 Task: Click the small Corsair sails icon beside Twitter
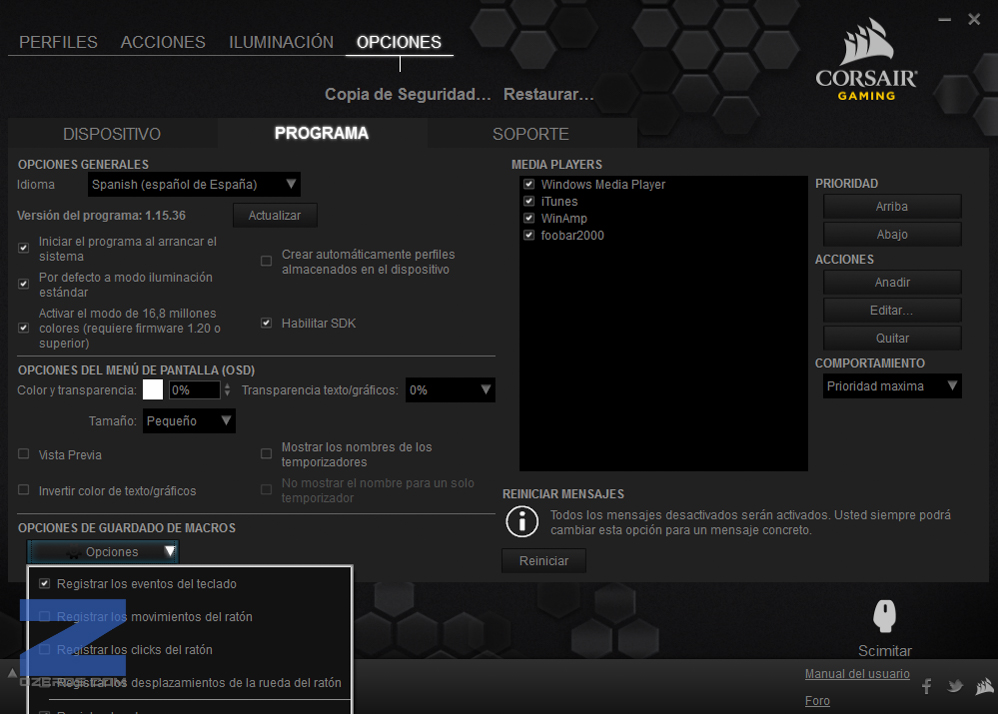983,686
